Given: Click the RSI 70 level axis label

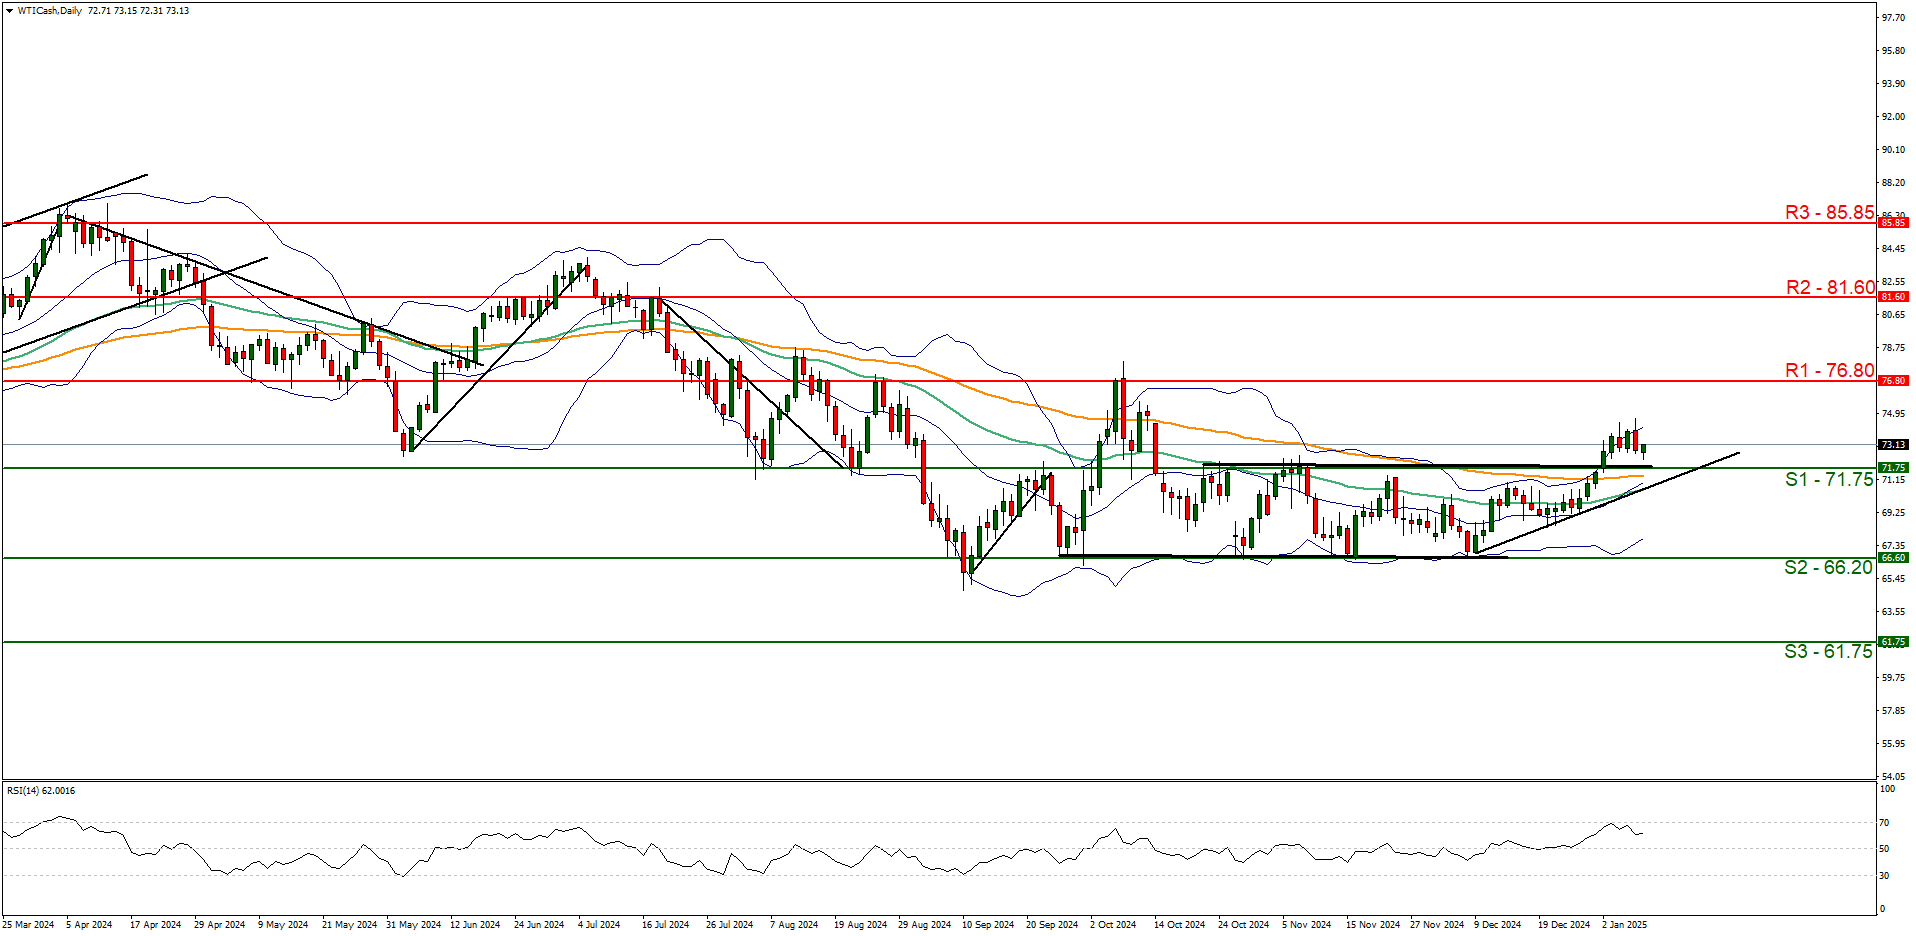Looking at the screenshot, I should (x=1884, y=823).
